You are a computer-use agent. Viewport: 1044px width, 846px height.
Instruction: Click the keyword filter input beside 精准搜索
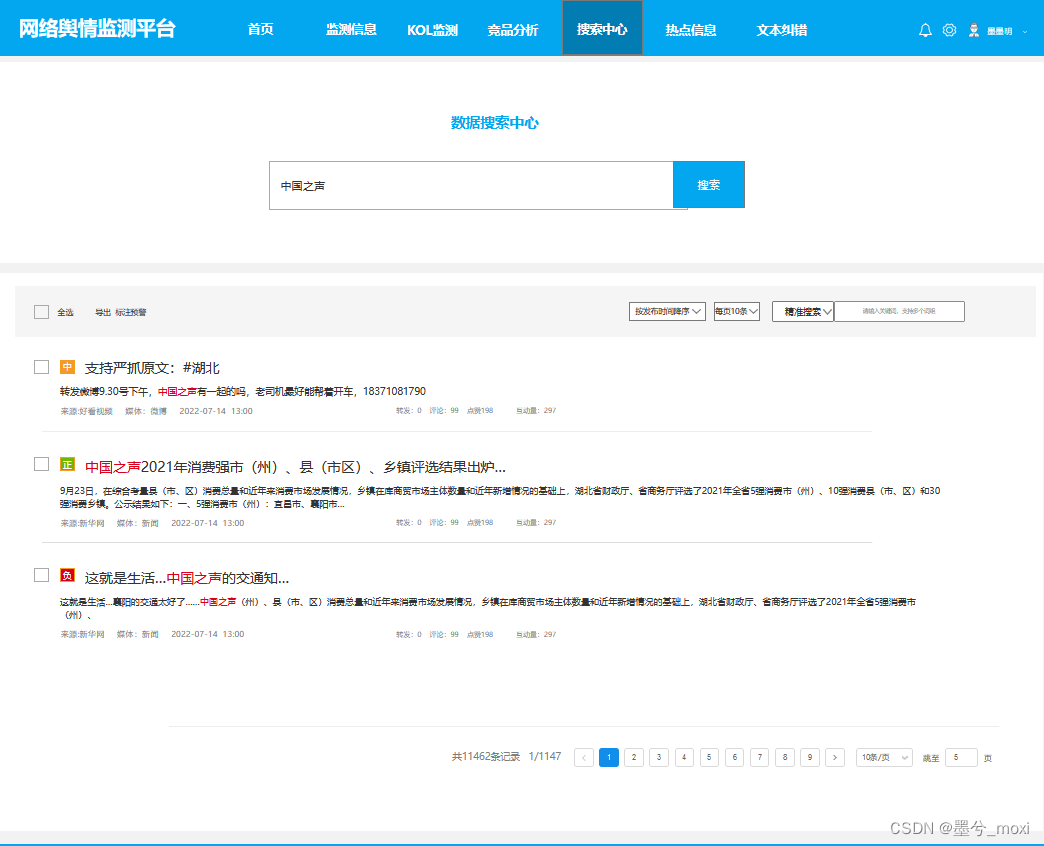[x=899, y=312]
